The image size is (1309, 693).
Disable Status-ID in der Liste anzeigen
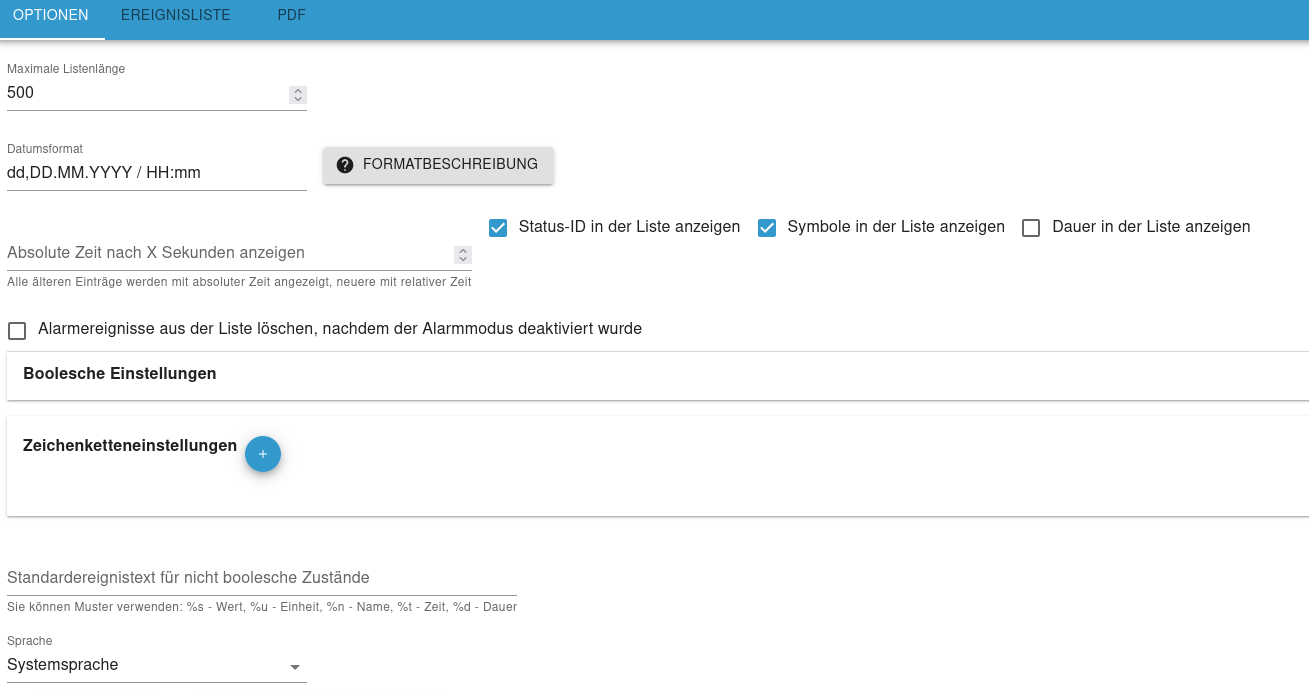click(498, 228)
